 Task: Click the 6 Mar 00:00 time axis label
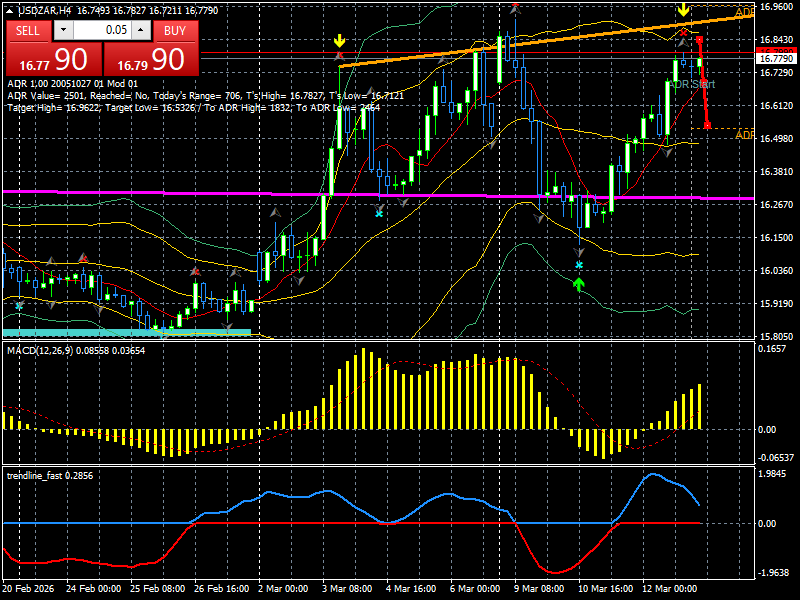tap(475, 588)
